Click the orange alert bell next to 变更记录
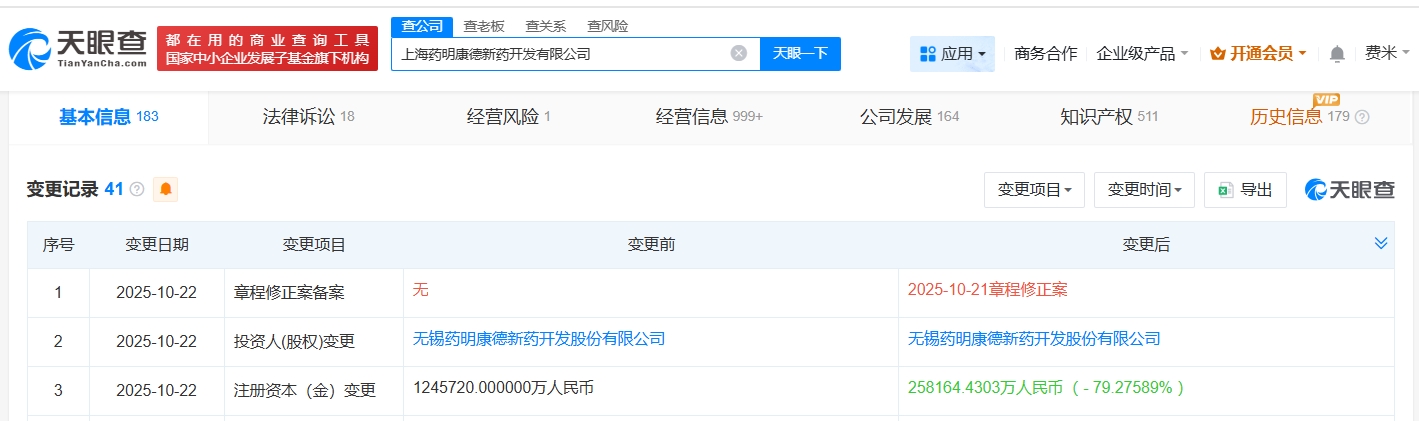1419x421 pixels. click(165, 189)
